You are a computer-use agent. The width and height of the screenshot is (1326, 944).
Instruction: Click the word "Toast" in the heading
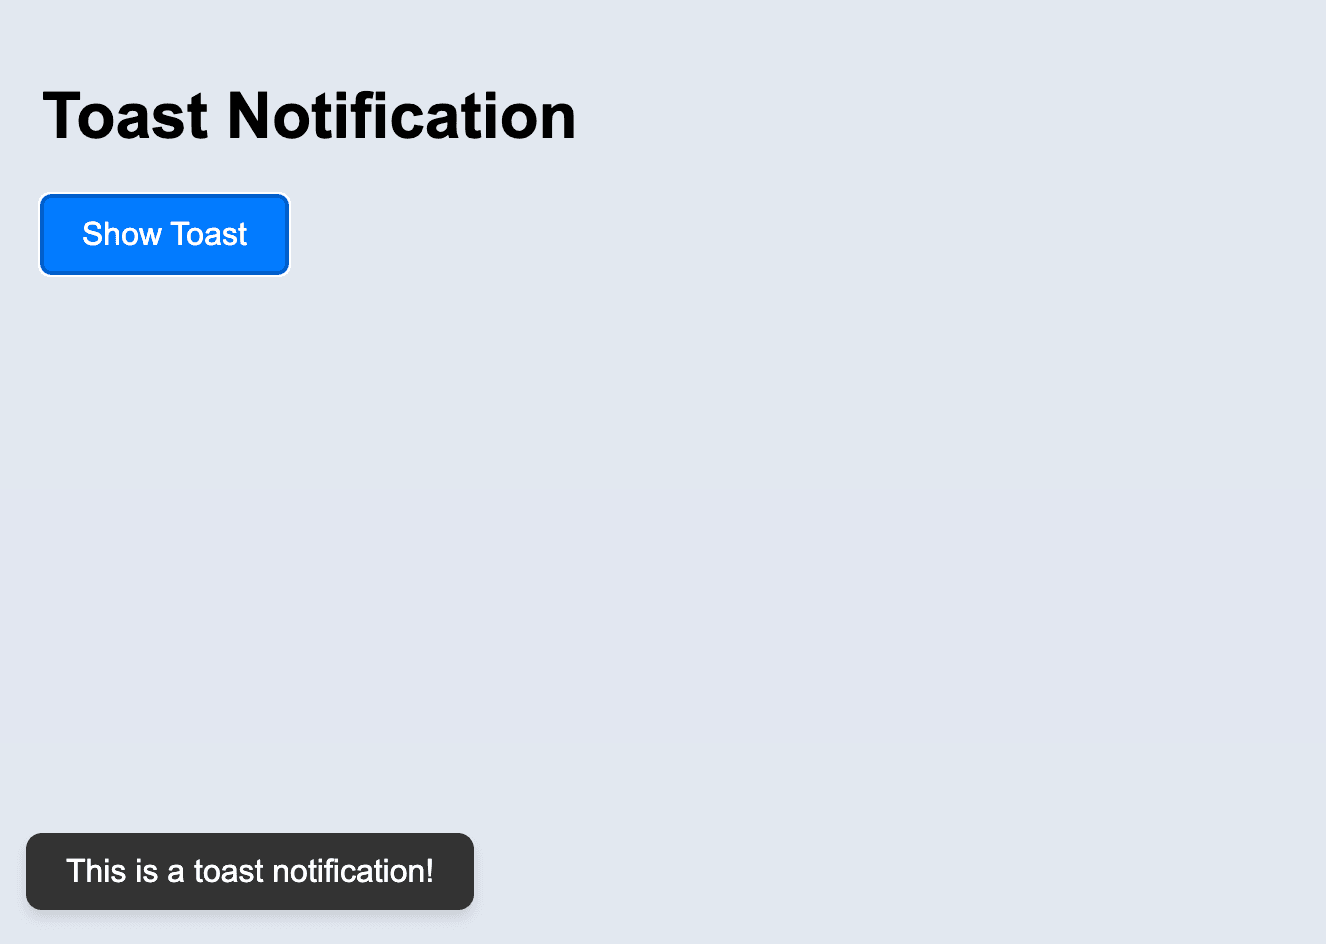pyautogui.click(x=125, y=116)
